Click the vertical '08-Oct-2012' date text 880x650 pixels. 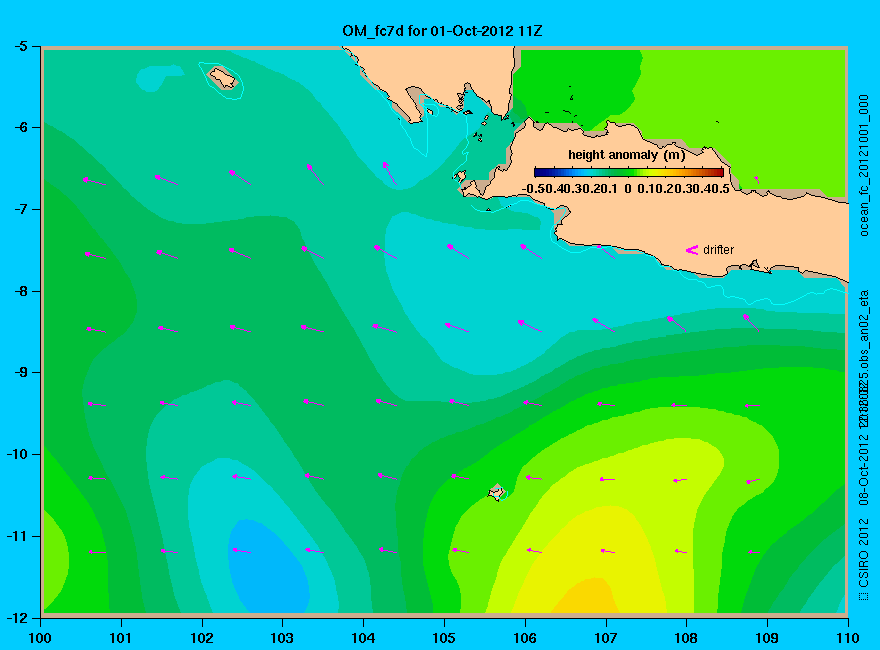coord(864,470)
